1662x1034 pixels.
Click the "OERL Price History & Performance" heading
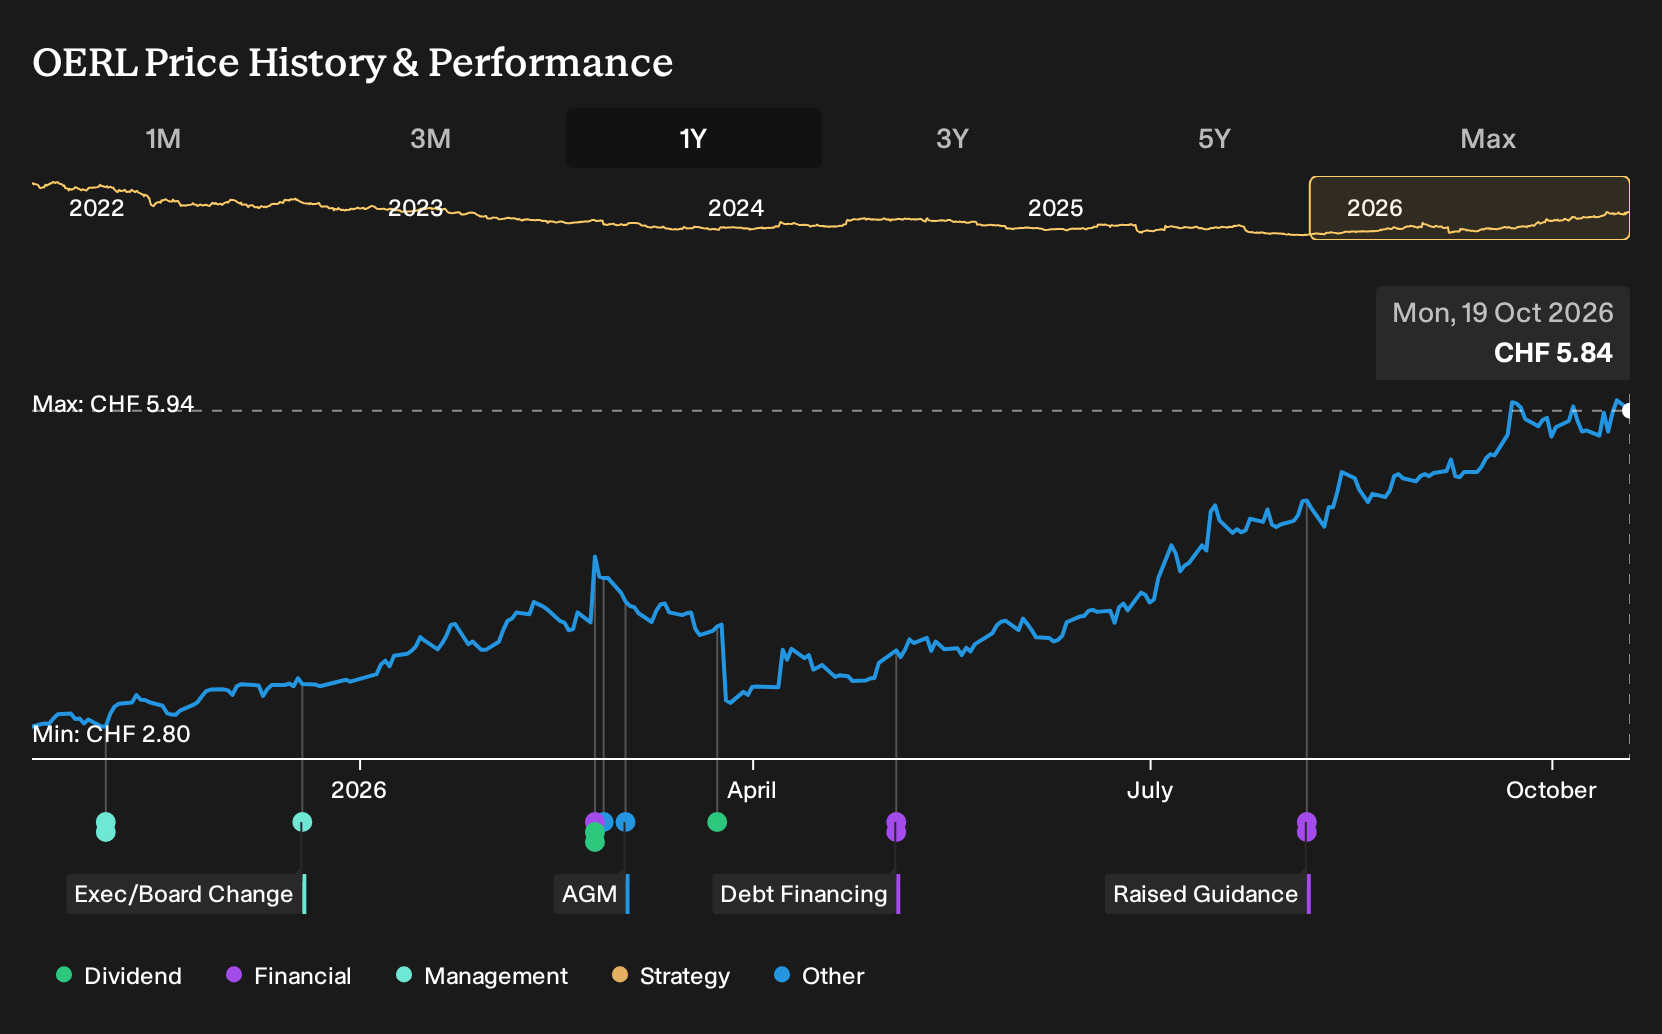353,62
